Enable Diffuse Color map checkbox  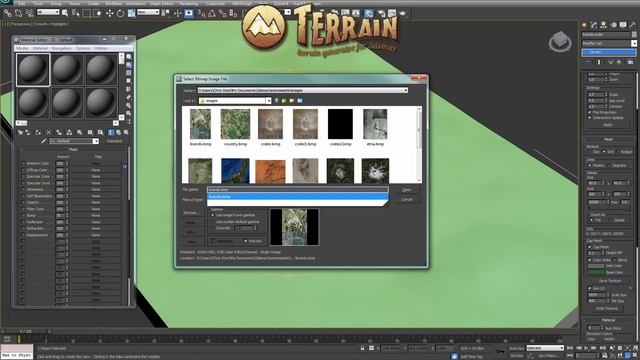23,170
